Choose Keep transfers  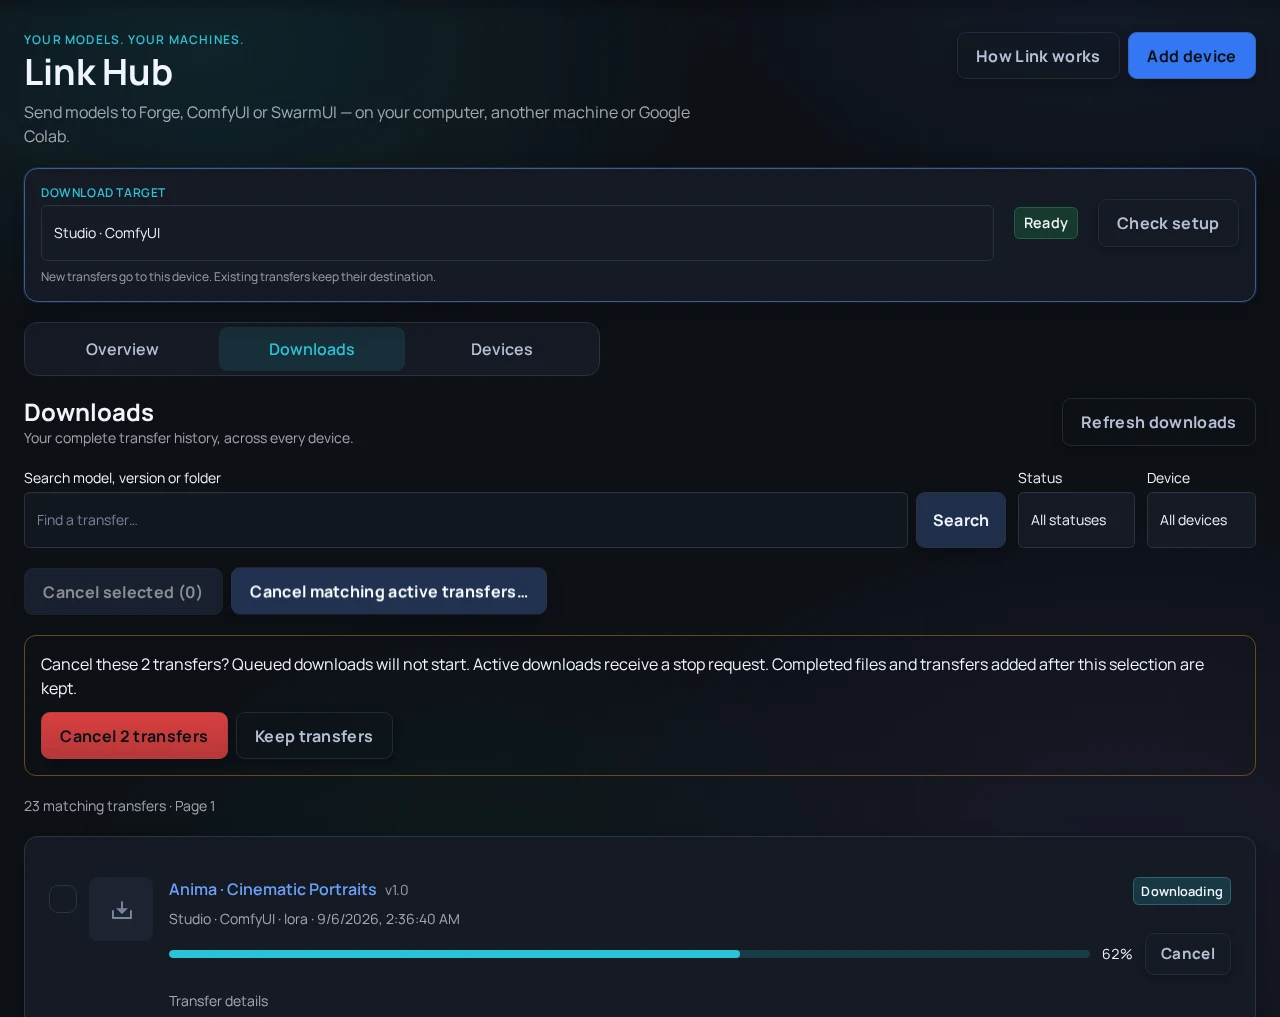(314, 736)
